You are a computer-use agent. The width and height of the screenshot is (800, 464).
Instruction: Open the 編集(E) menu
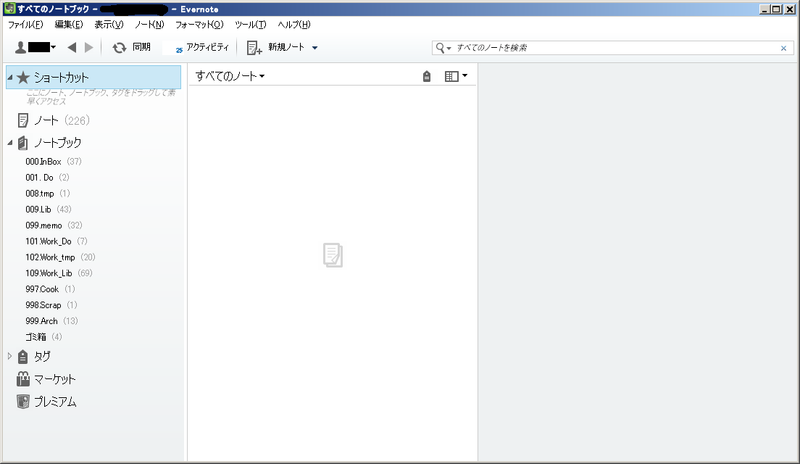pos(69,25)
